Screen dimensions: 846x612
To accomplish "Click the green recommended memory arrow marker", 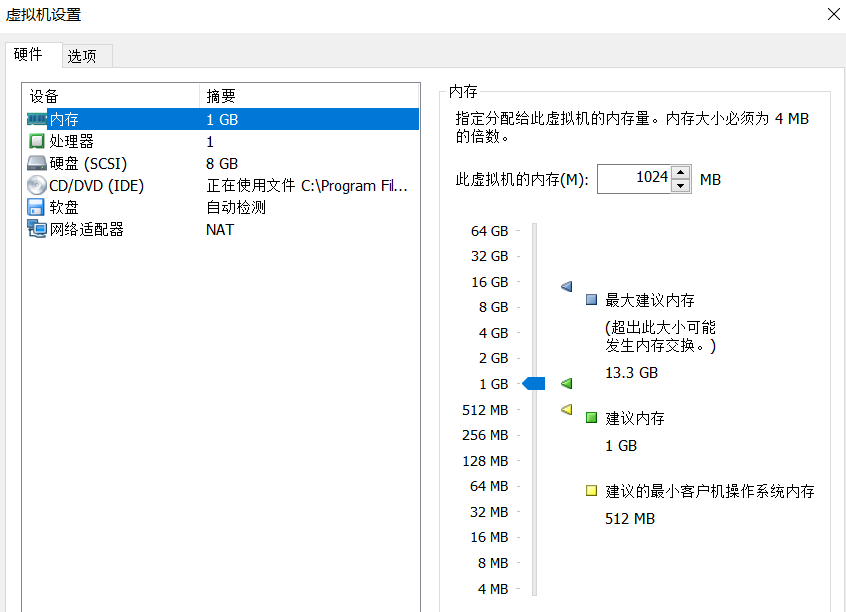I will (567, 384).
